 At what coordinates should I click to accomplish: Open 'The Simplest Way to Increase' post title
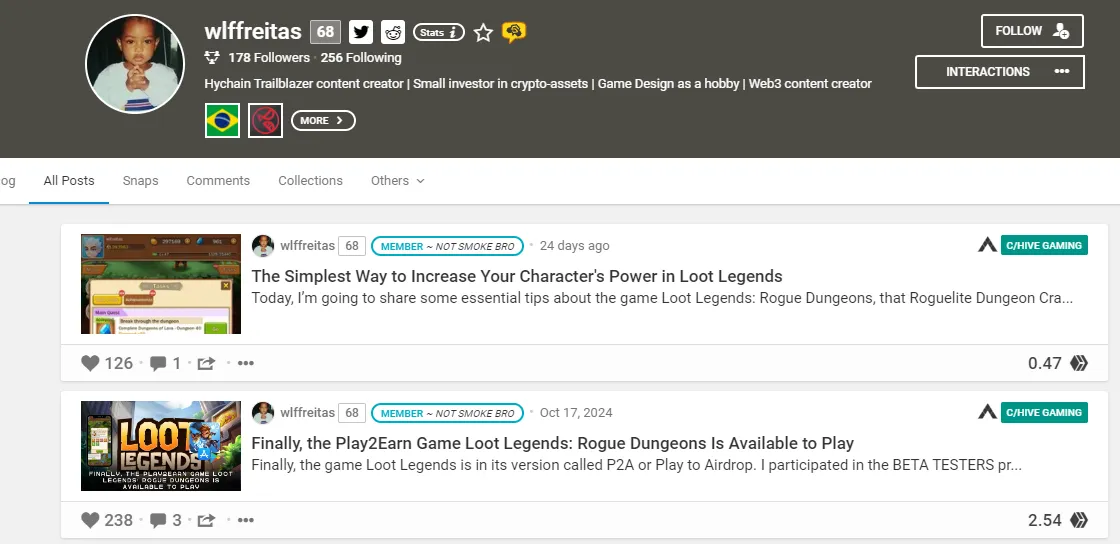516,276
